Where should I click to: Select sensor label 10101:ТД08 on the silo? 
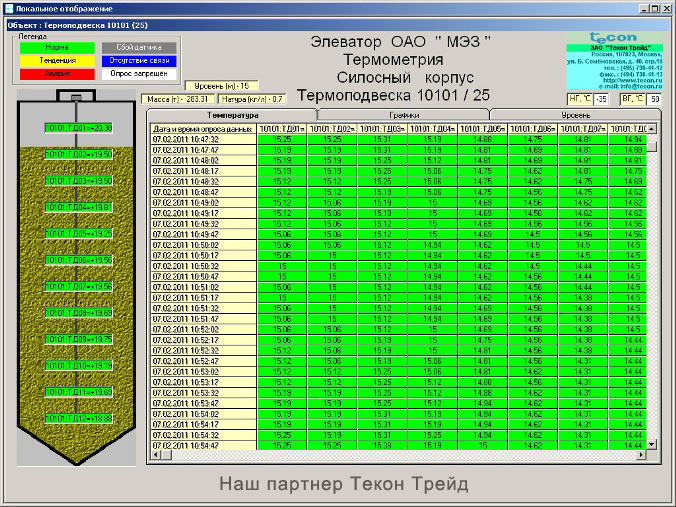(78, 313)
